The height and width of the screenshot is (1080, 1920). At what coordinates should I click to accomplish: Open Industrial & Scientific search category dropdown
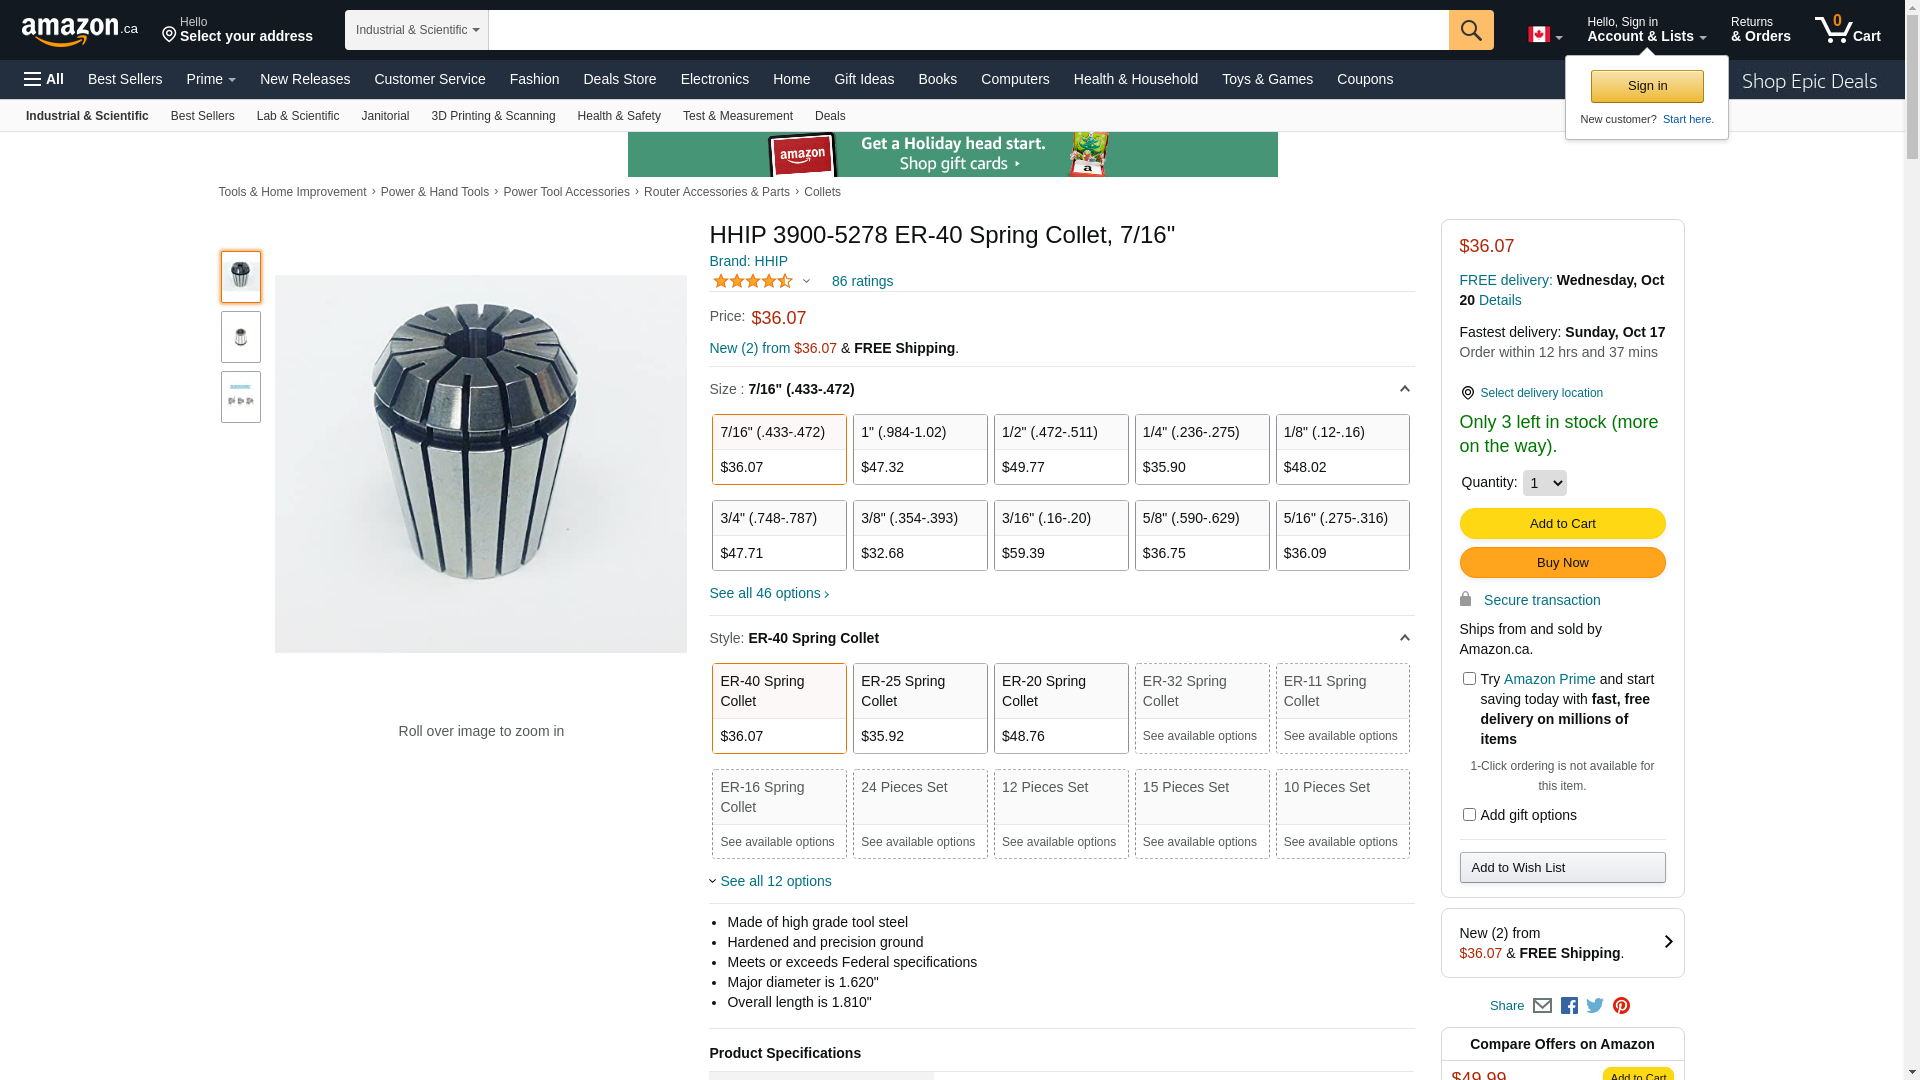417,30
